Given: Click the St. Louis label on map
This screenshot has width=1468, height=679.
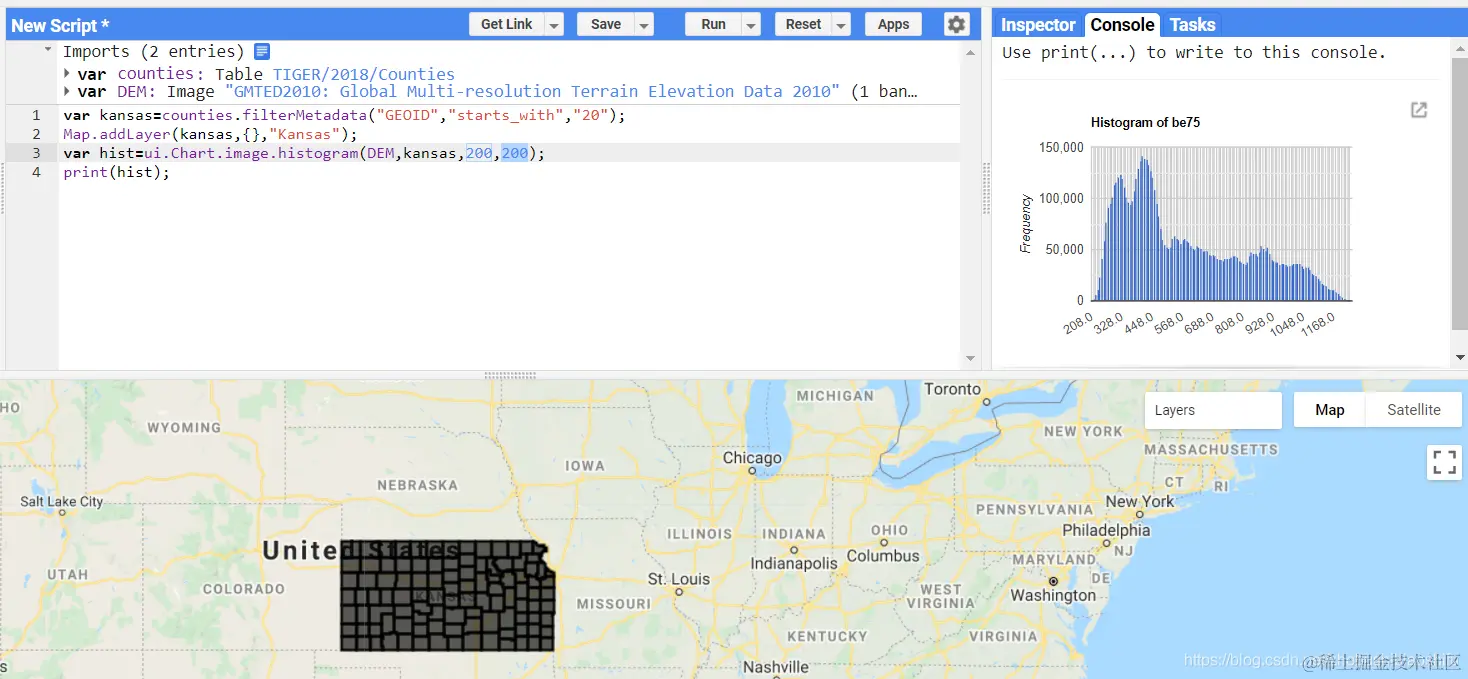Looking at the screenshot, I should click(x=678, y=579).
